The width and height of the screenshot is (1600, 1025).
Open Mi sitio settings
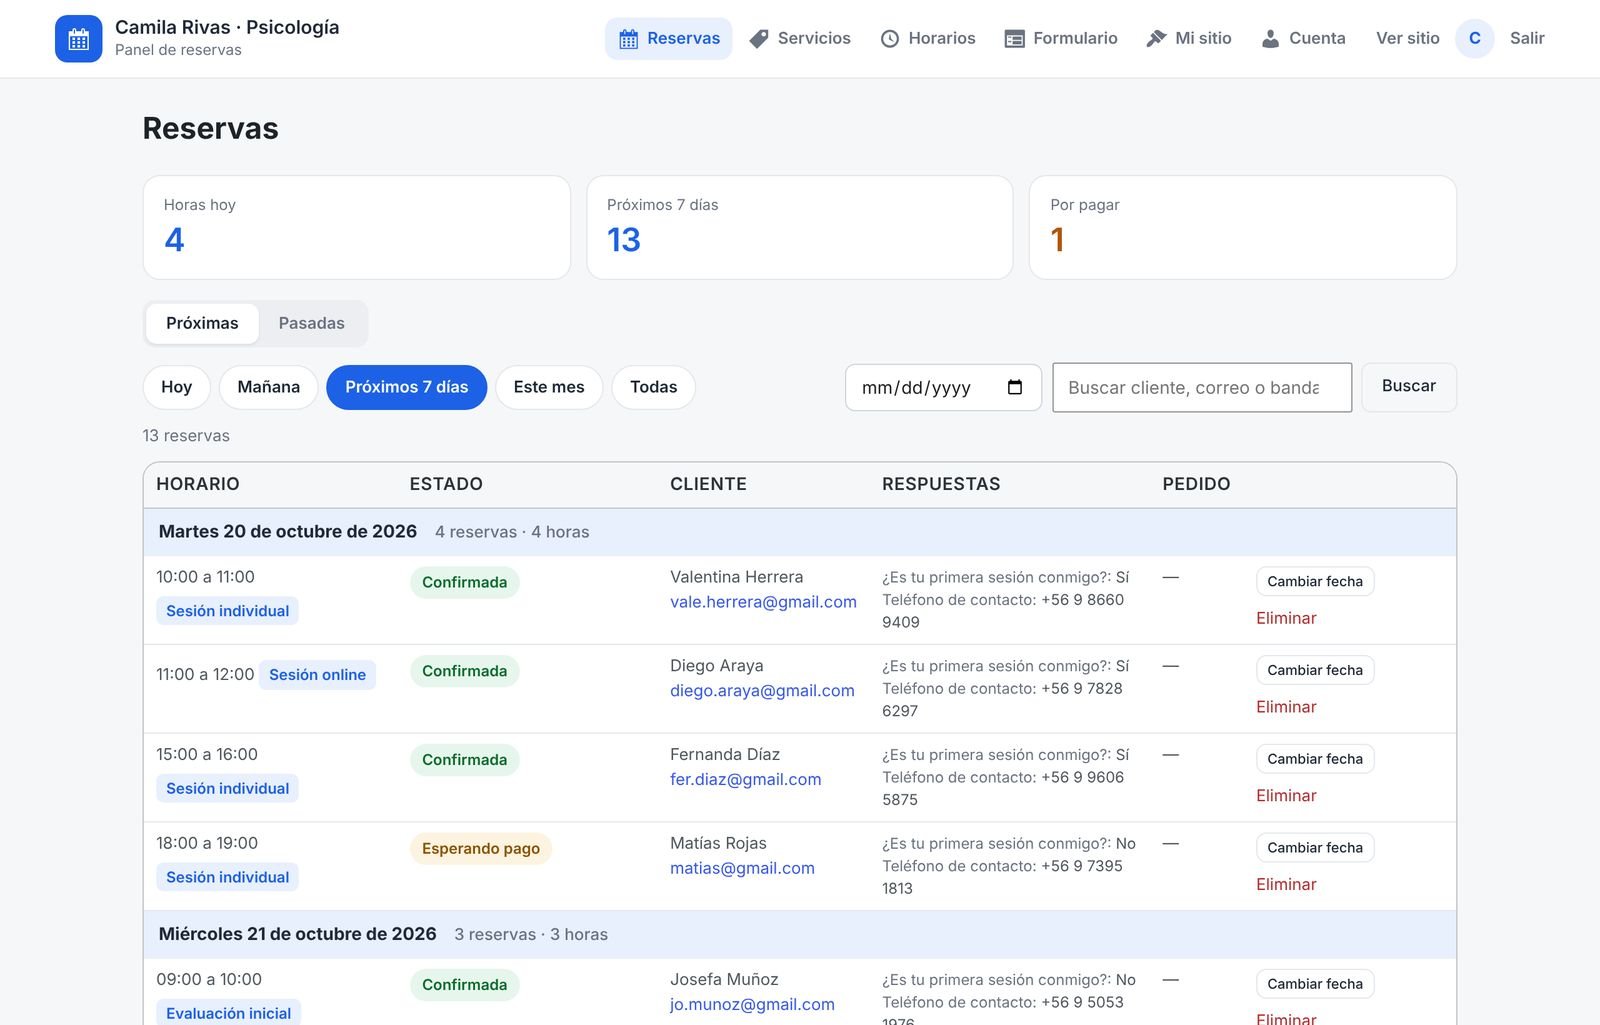tap(1189, 38)
